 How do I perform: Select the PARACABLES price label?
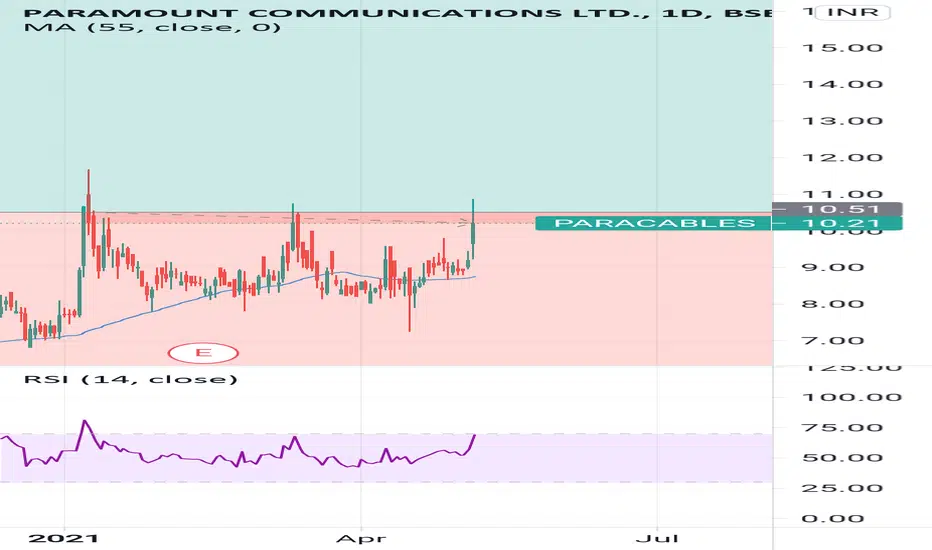coord(654,224)
